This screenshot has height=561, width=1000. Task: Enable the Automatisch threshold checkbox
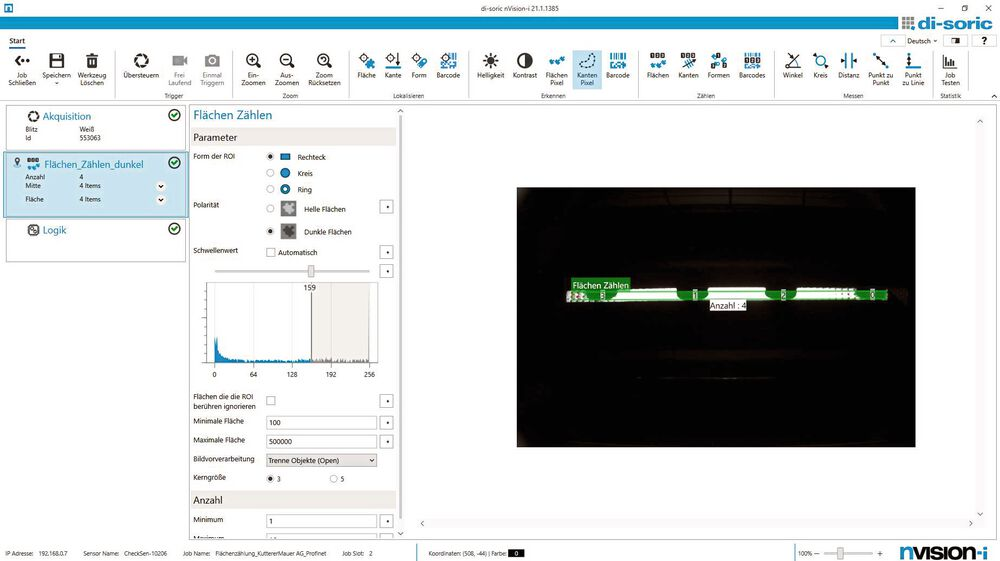point(271,252)
